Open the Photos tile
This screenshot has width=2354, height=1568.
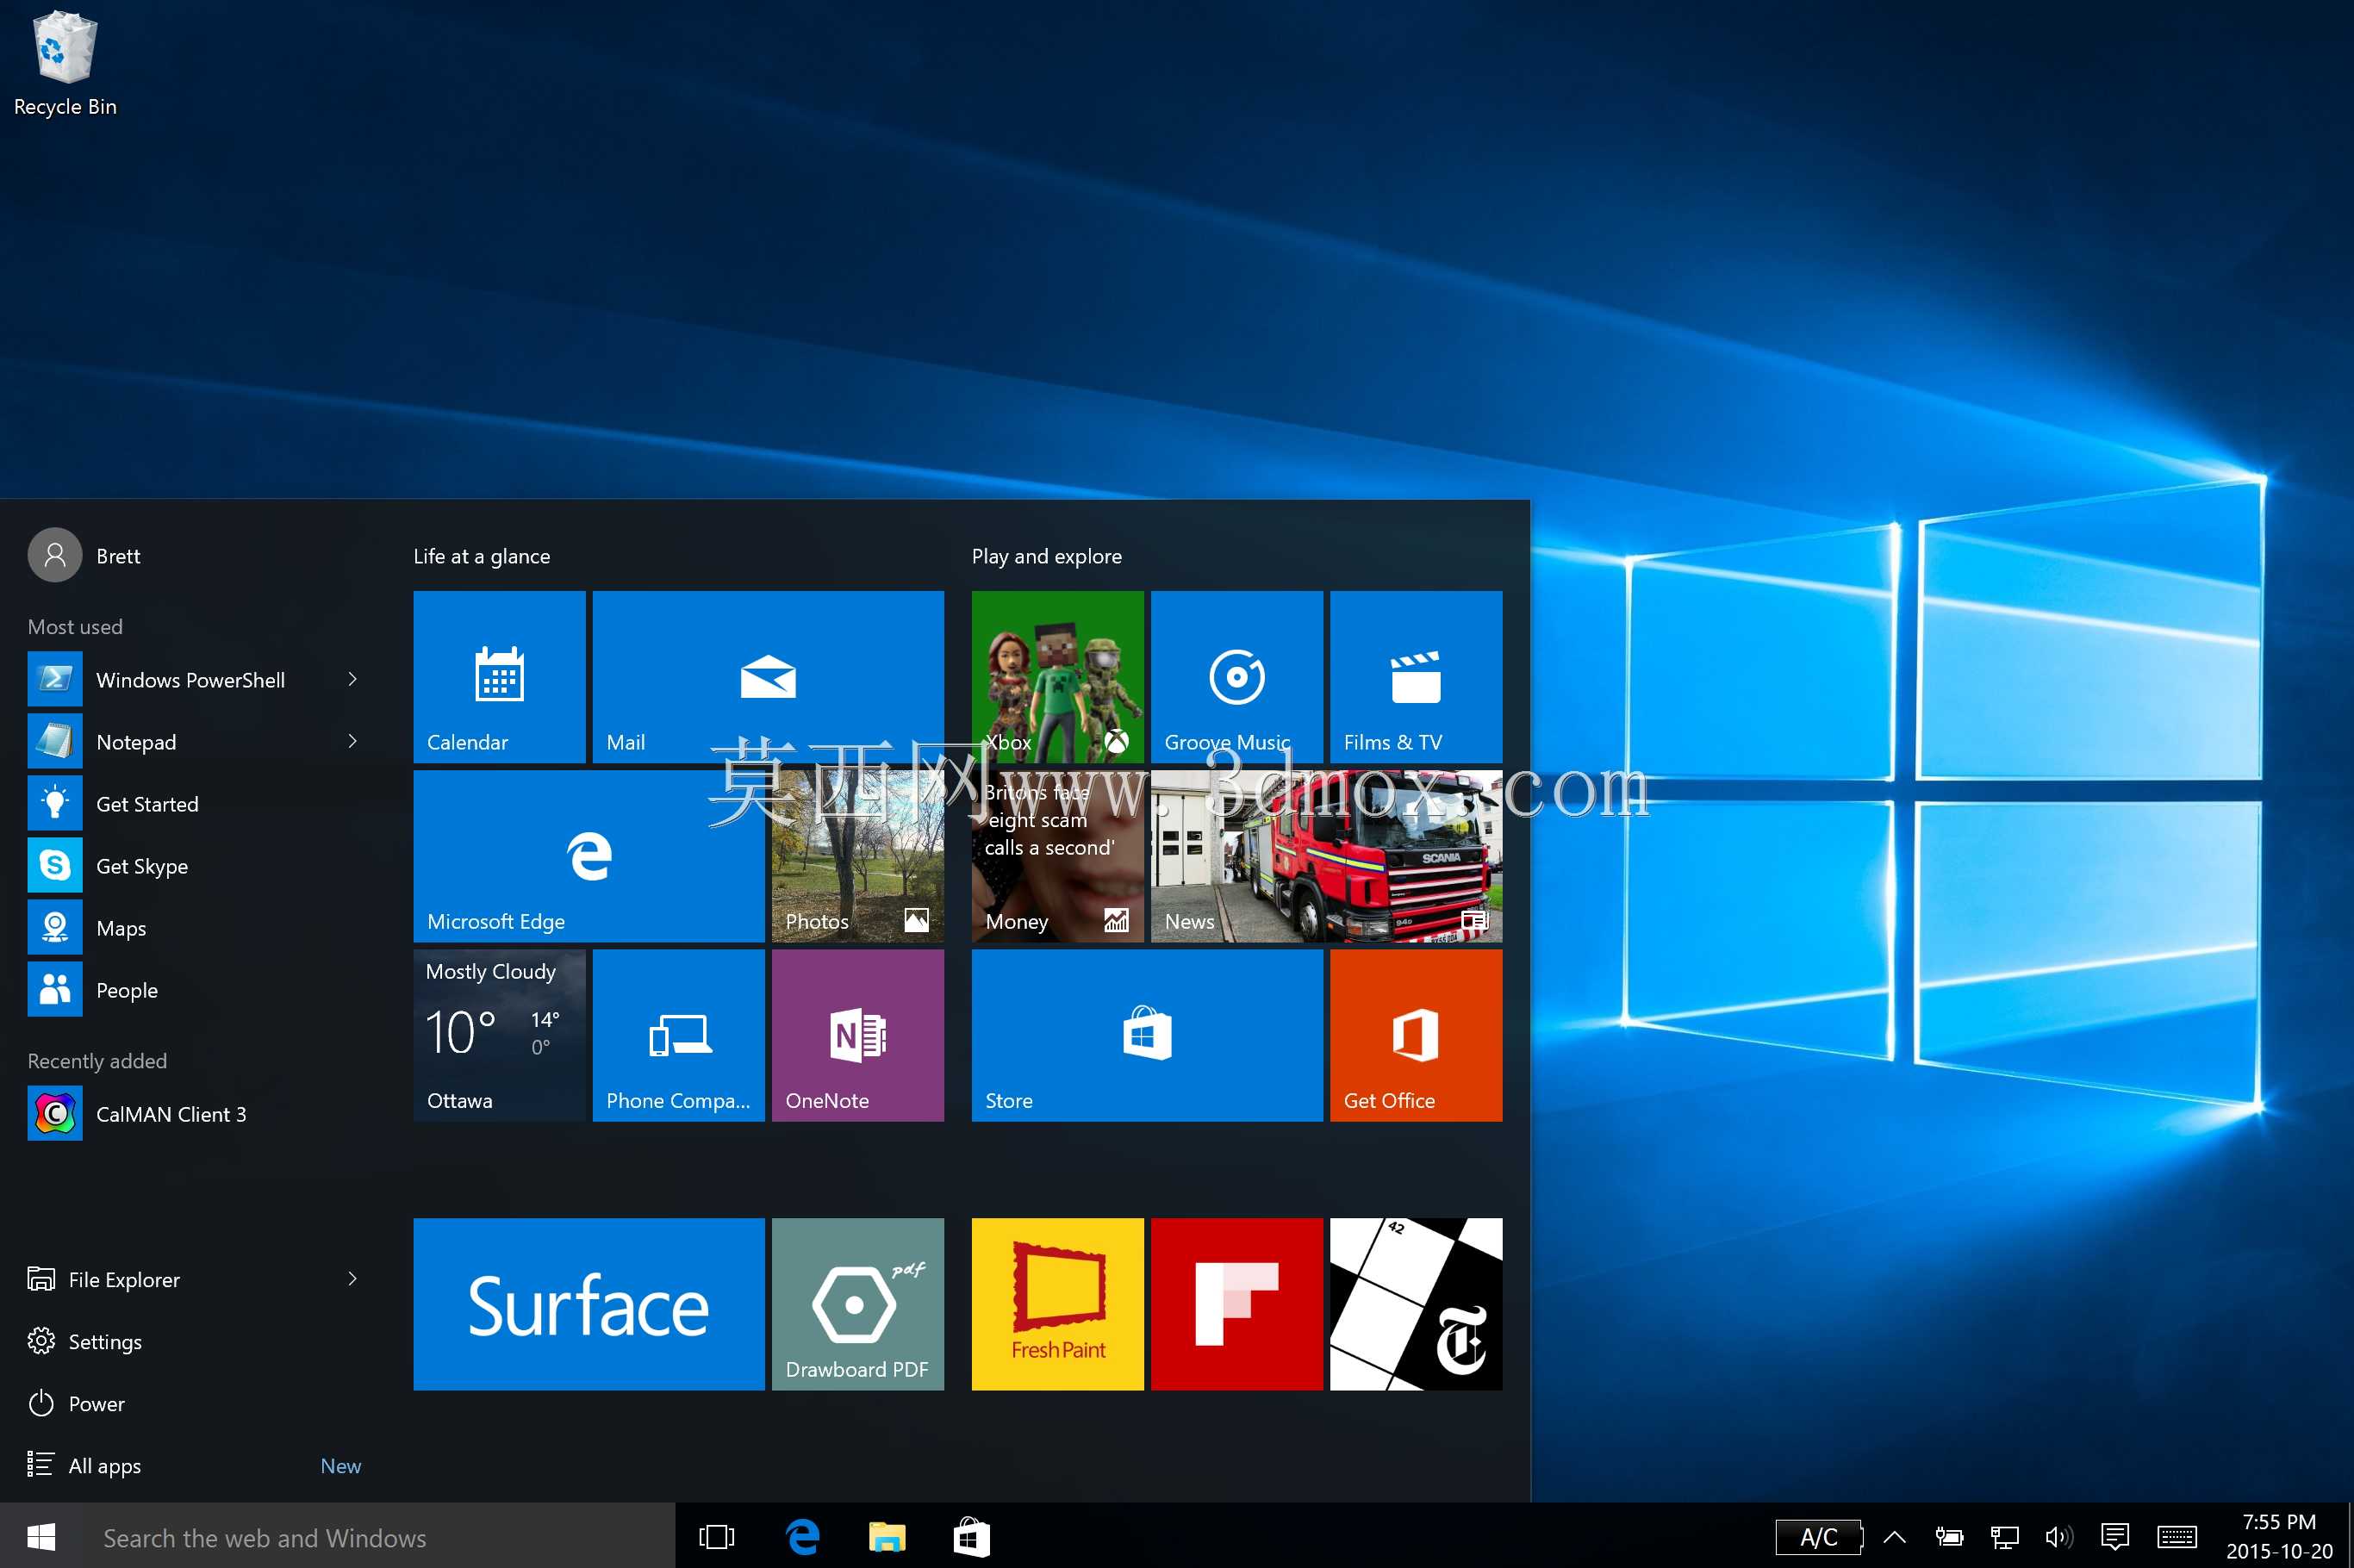858,856
